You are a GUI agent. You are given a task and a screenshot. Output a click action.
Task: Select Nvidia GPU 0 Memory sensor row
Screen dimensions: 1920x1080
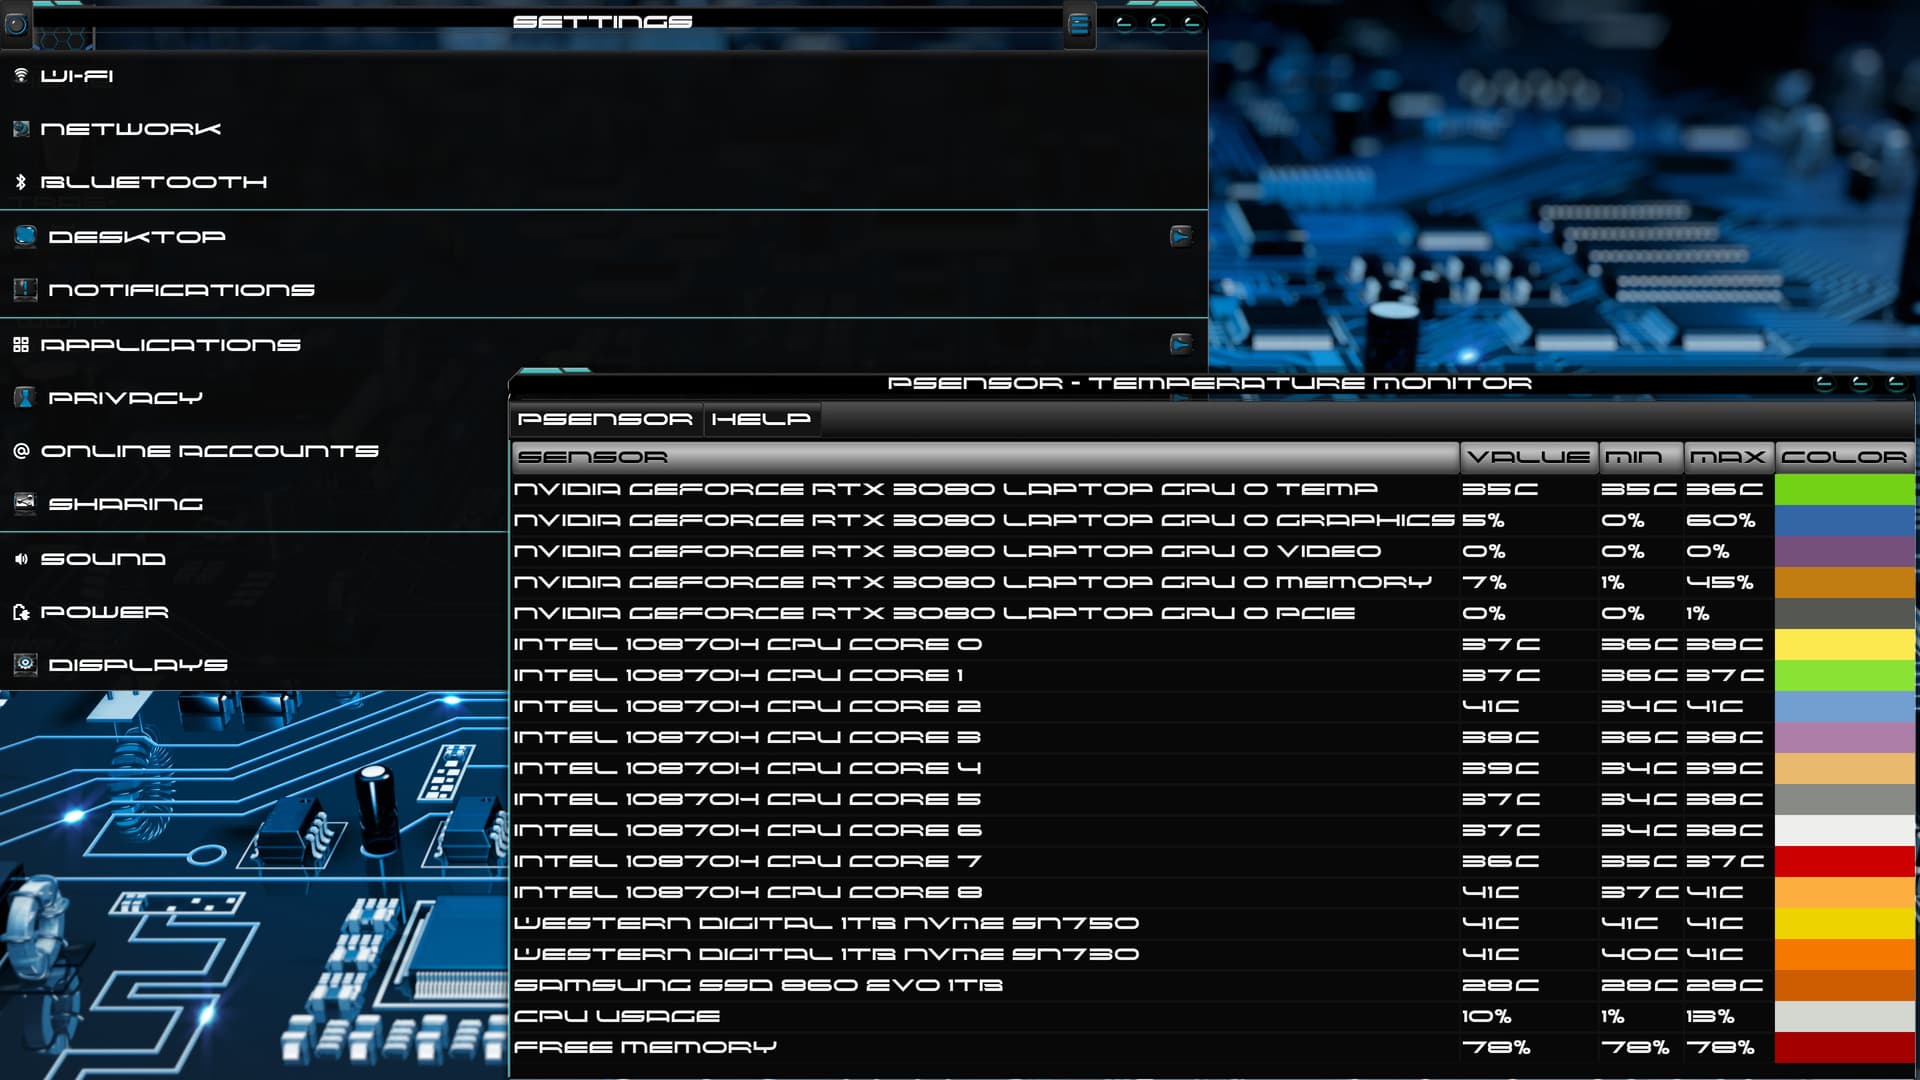click(1212, 582)
